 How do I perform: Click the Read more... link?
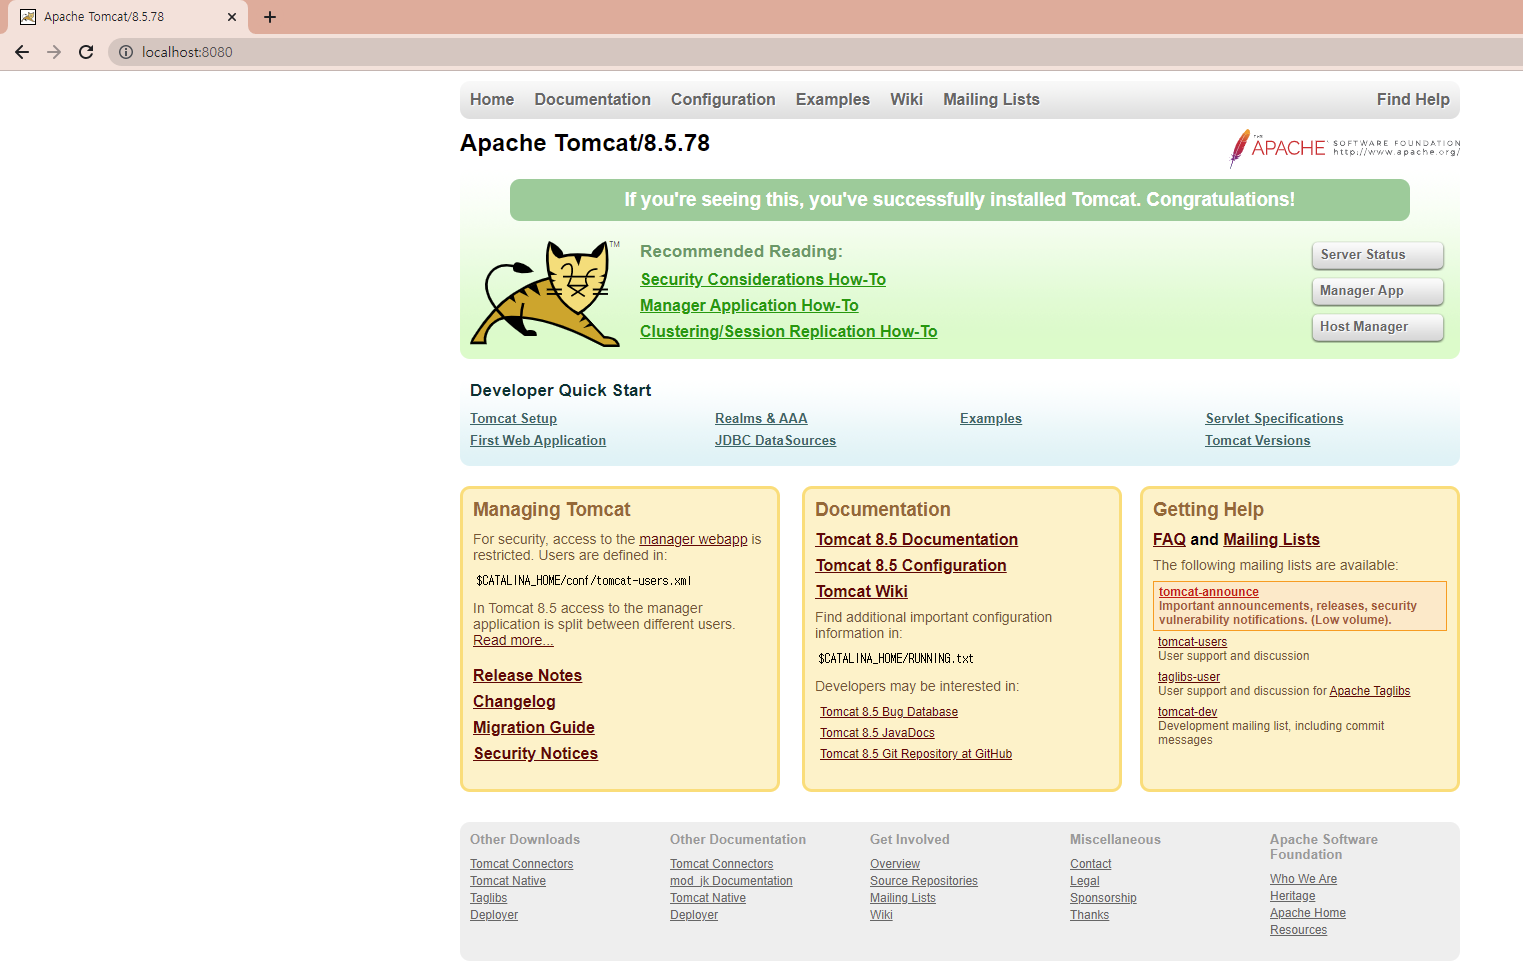(513, 640)
